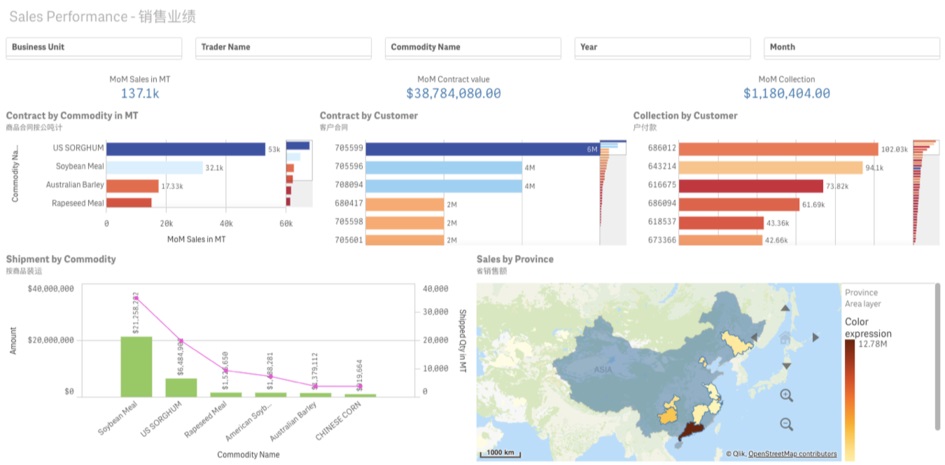The height and width of the screenshot is (465, 945).
Task: Select the US SORGHUM bar
Action: (185, 149)
